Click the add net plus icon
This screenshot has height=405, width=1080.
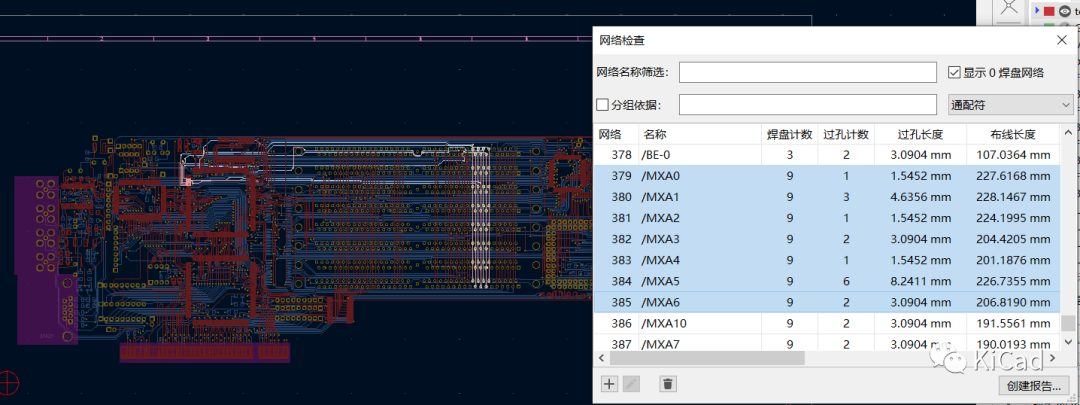[x=610, y=384]
